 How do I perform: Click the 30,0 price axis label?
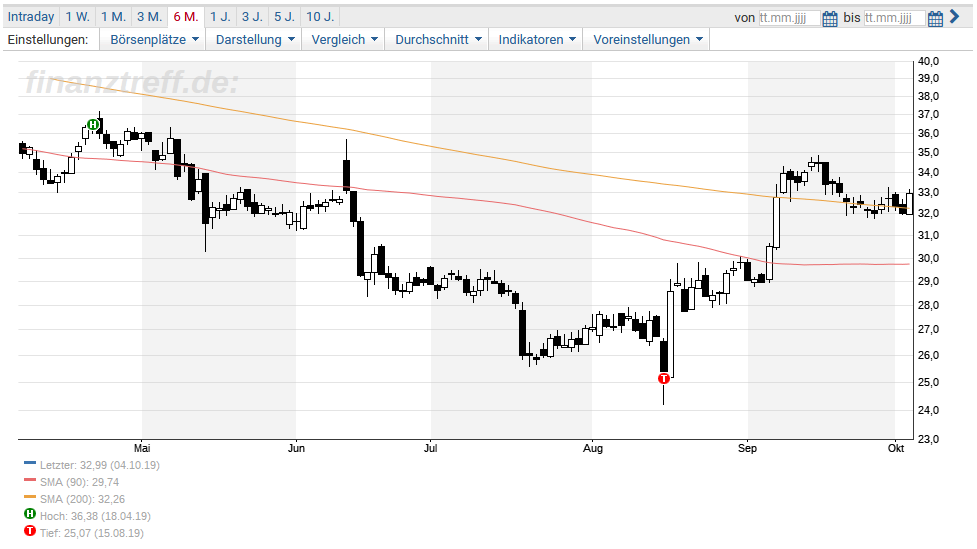[928, 258]
